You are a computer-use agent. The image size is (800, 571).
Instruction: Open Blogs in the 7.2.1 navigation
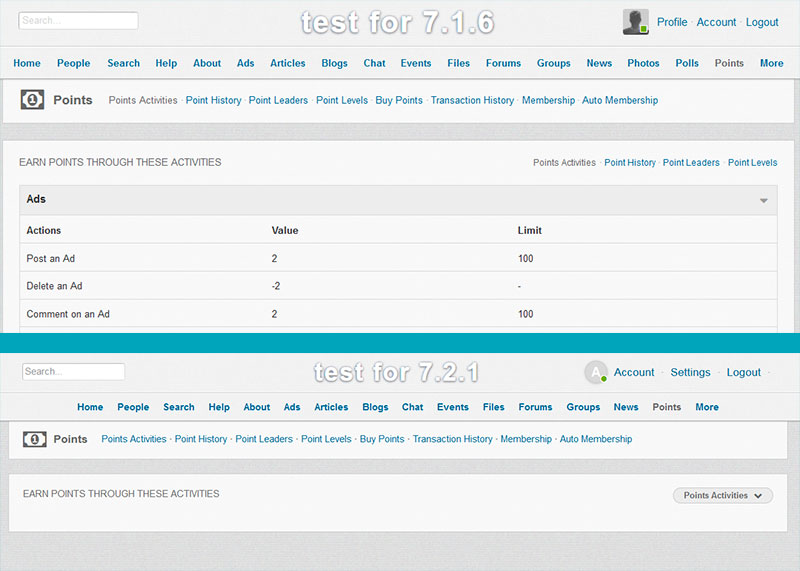click(x=375, y=407)
